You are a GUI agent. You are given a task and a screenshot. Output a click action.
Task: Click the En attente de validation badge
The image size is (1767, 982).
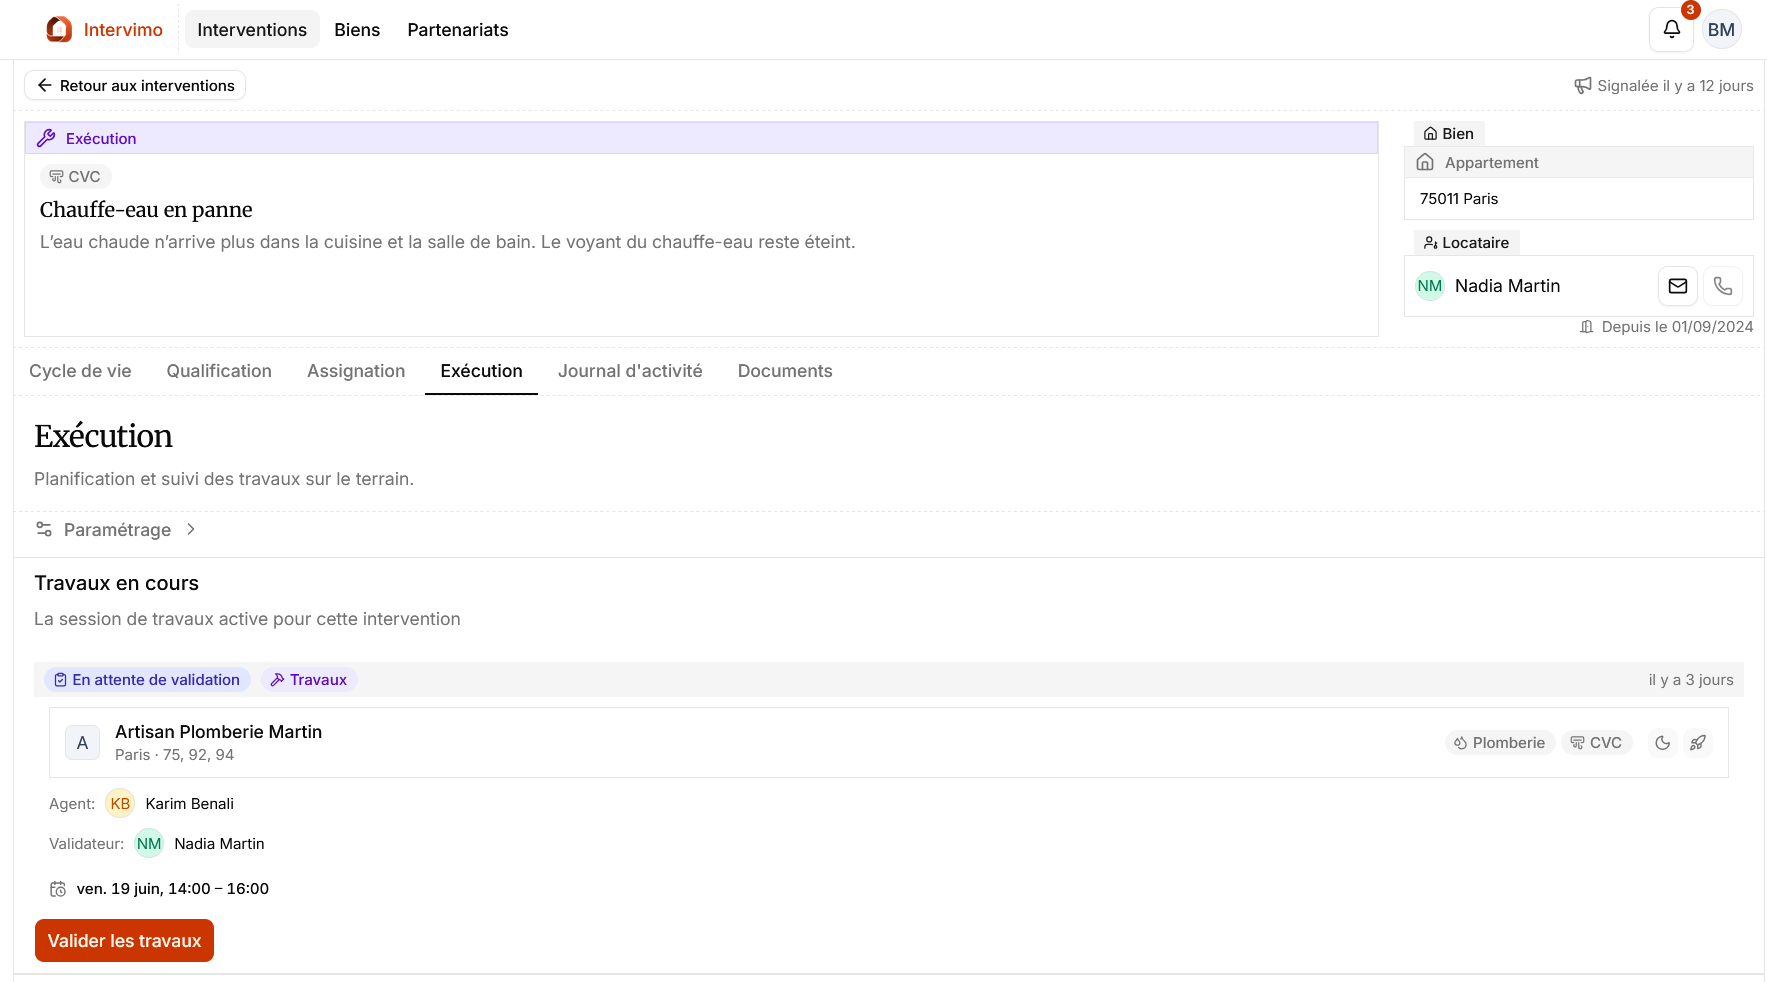click(x=147, y=680)
